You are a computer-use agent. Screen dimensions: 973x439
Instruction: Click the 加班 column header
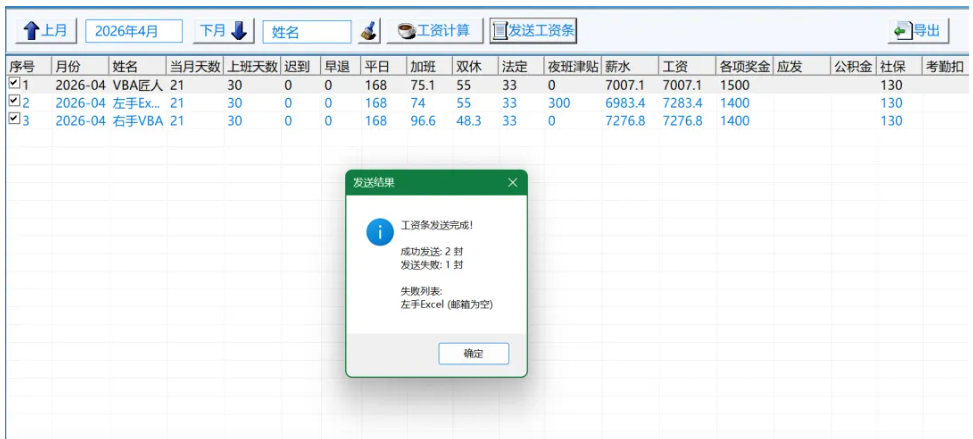tap(429, 67)
